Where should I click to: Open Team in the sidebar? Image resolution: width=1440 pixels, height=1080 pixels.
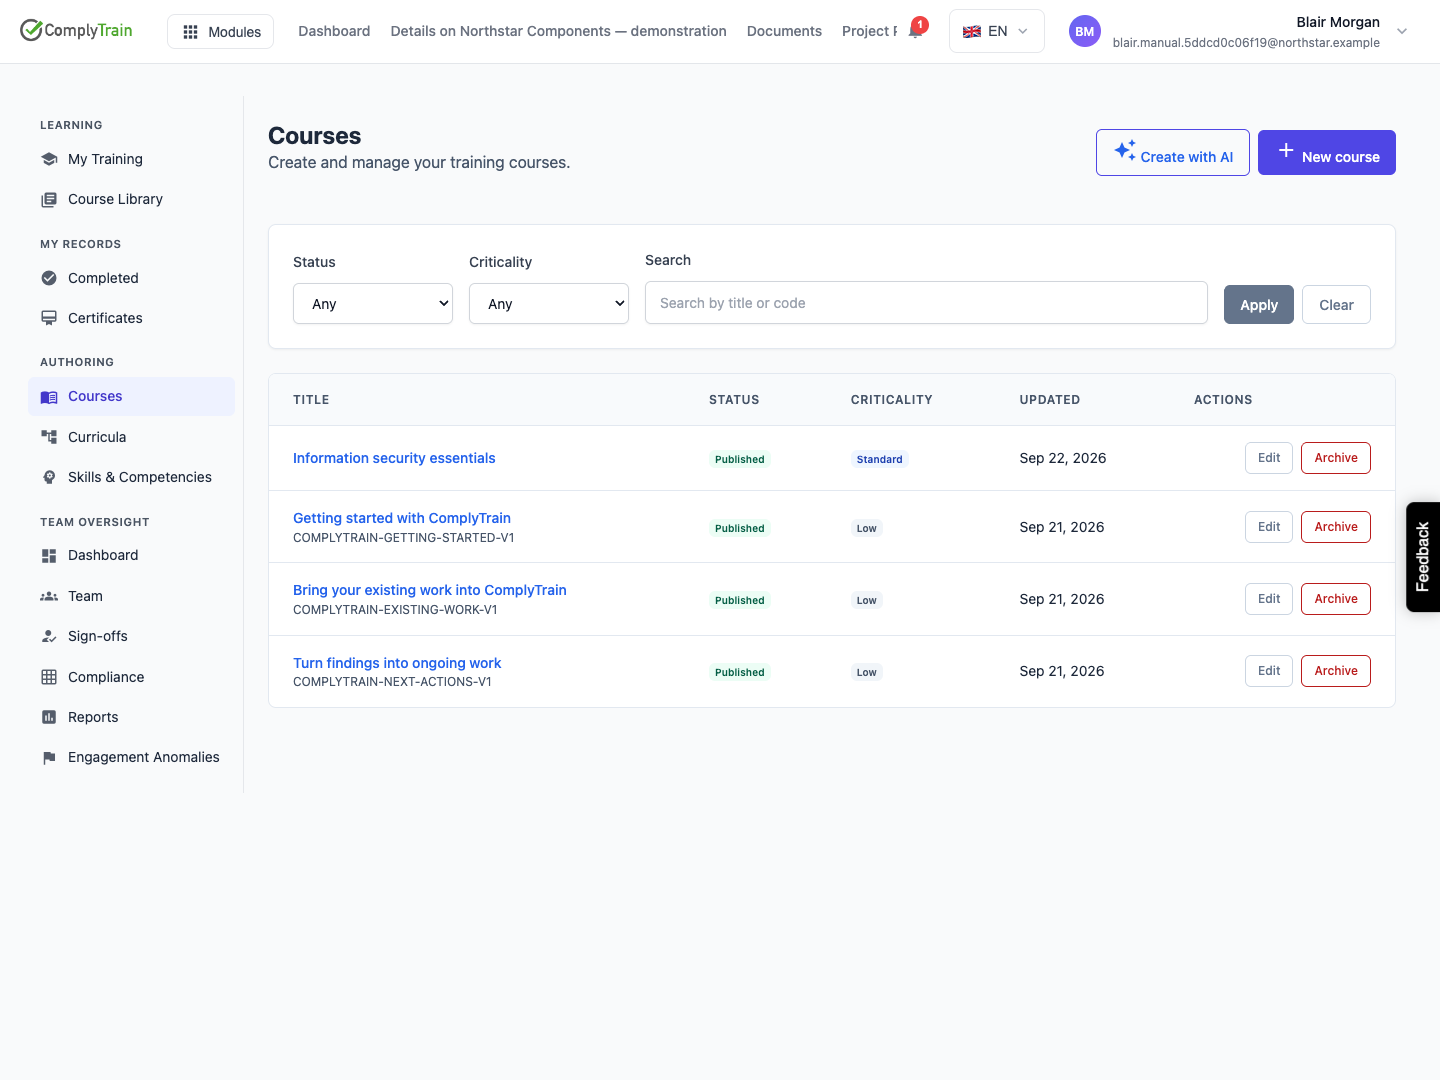[131, 596]
